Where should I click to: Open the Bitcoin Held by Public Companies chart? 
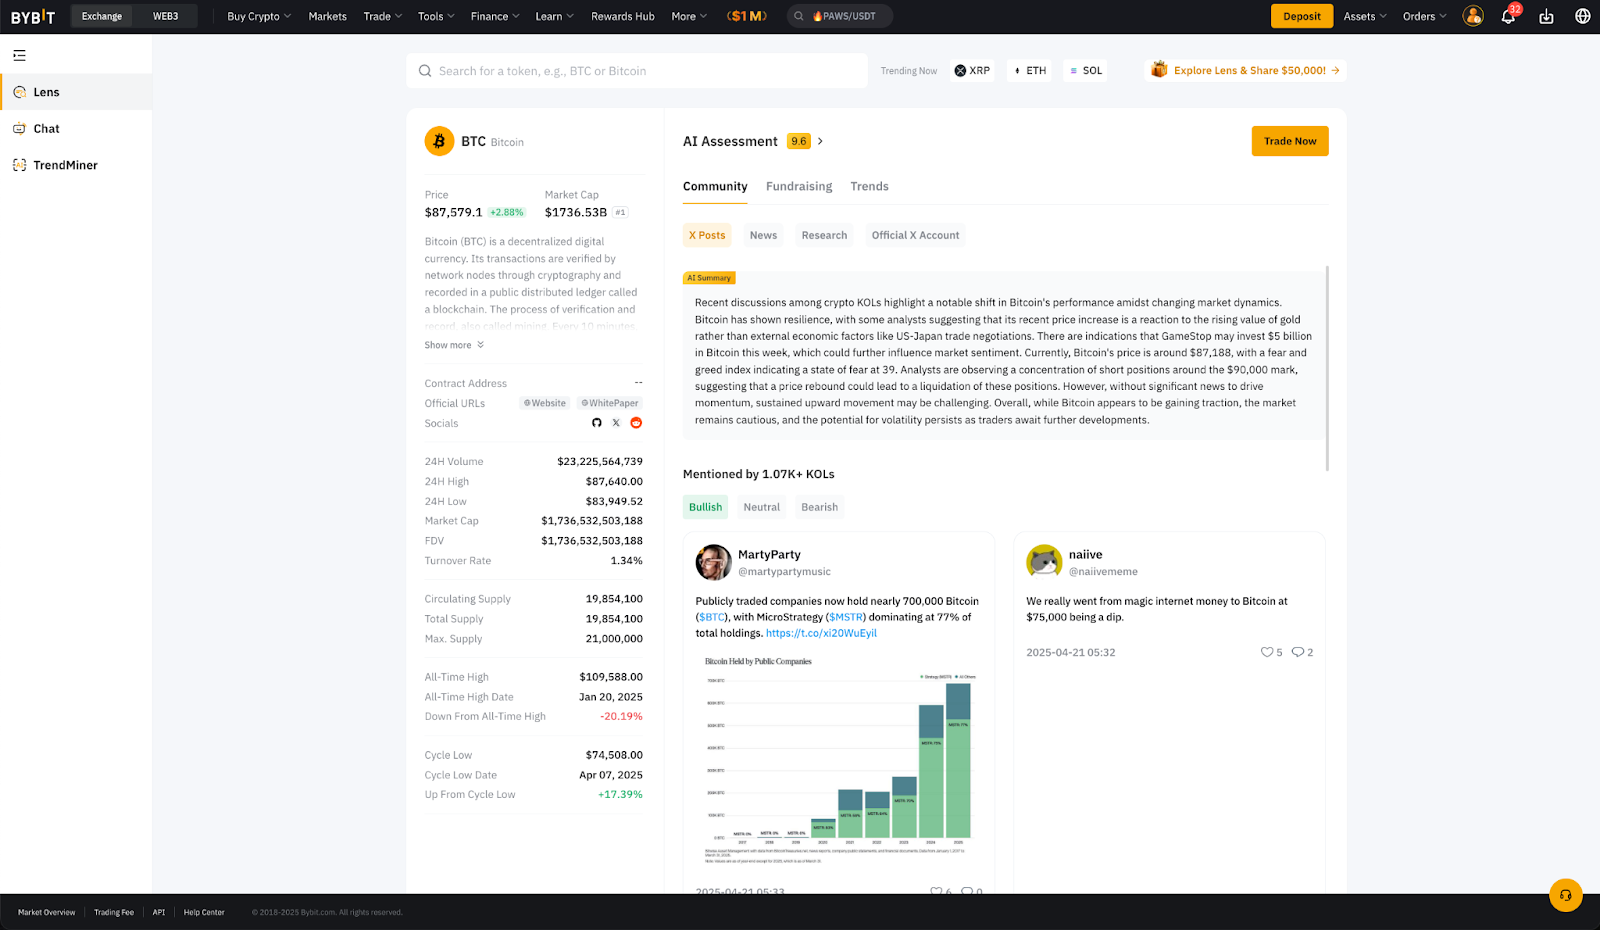coord(837,759)
